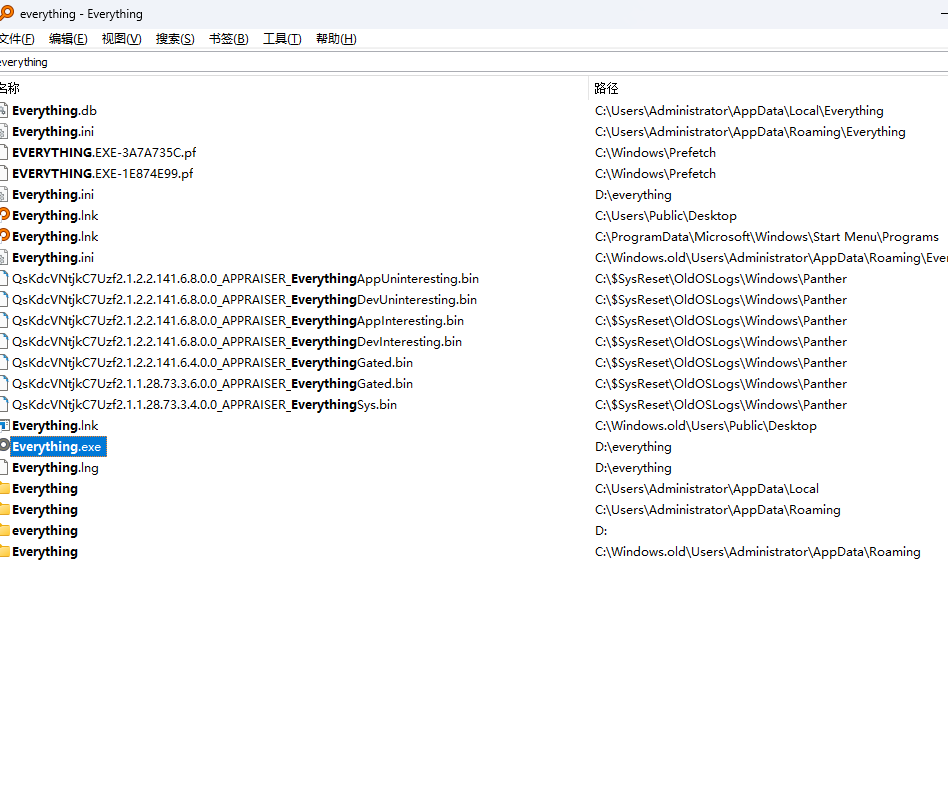948x802 pixels.
Task: Click file icon of Everything.lng
Action: [4, 468]
